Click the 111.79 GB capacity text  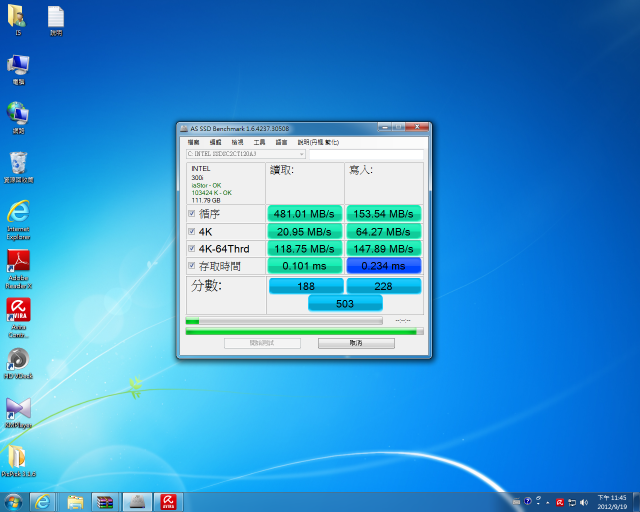tap(206, 200)
